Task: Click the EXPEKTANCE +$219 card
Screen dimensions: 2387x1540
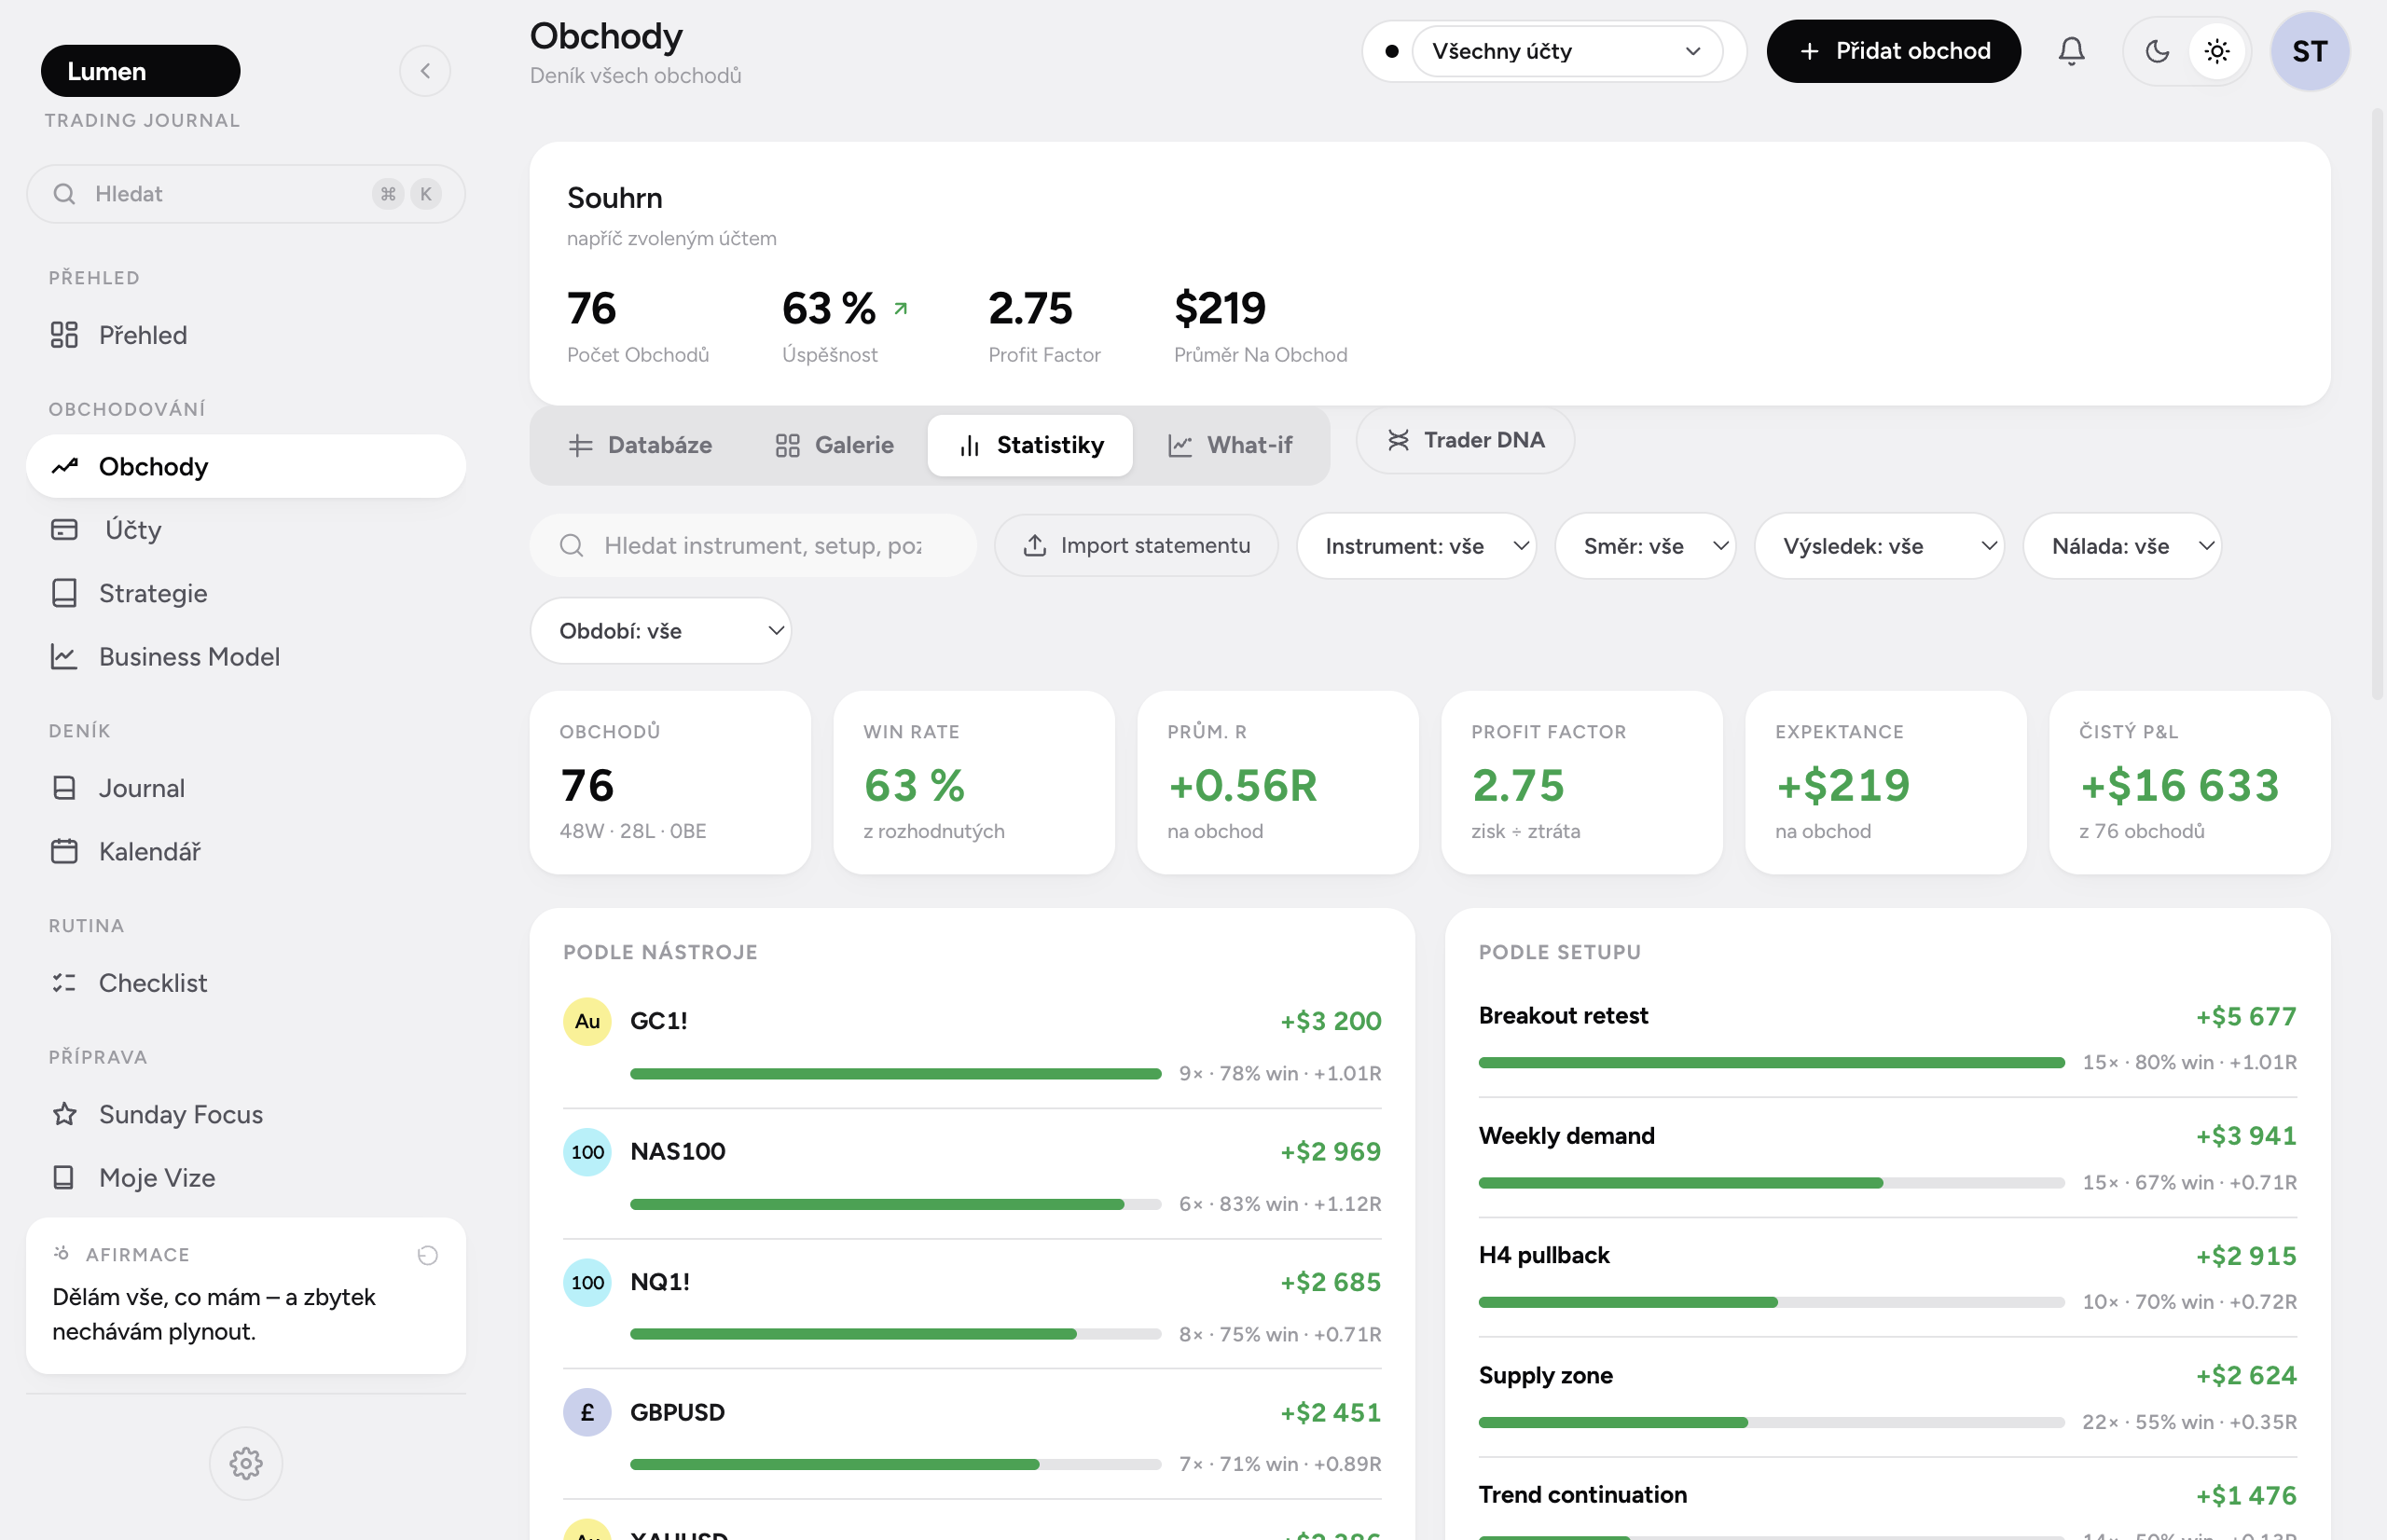Action: point(1885,783)
